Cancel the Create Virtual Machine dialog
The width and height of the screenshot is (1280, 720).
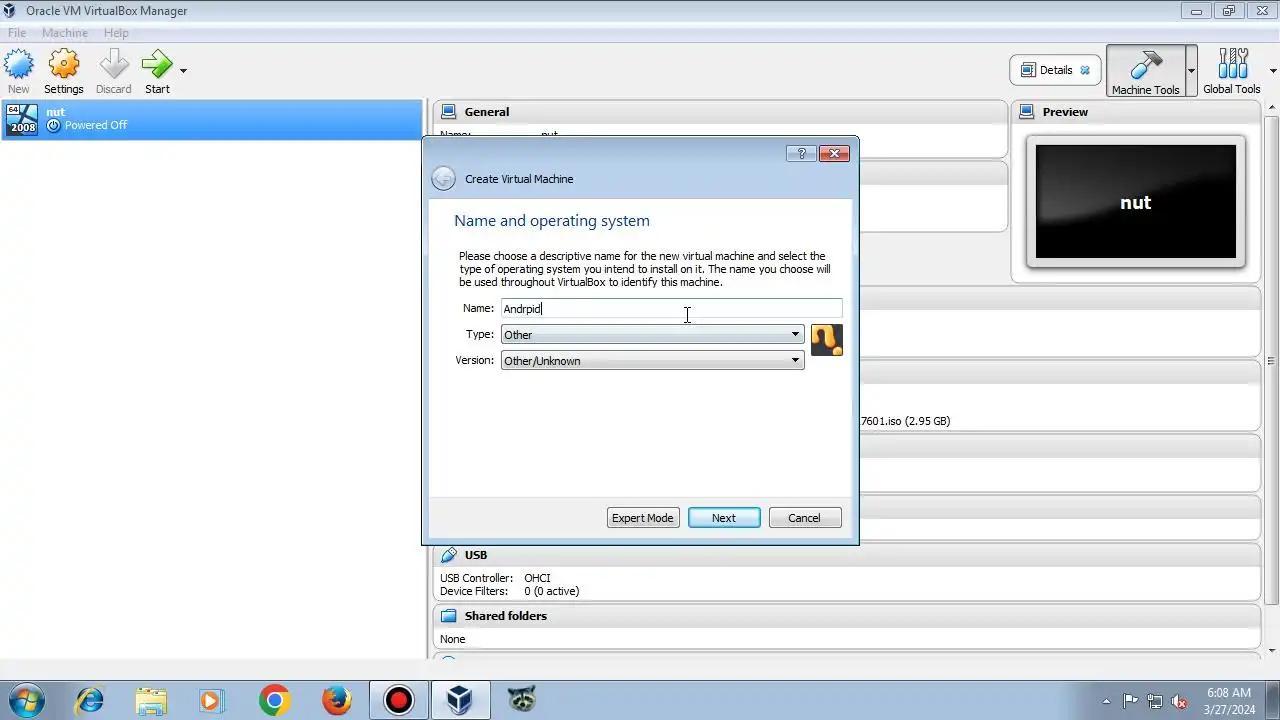tap(805, 518)
